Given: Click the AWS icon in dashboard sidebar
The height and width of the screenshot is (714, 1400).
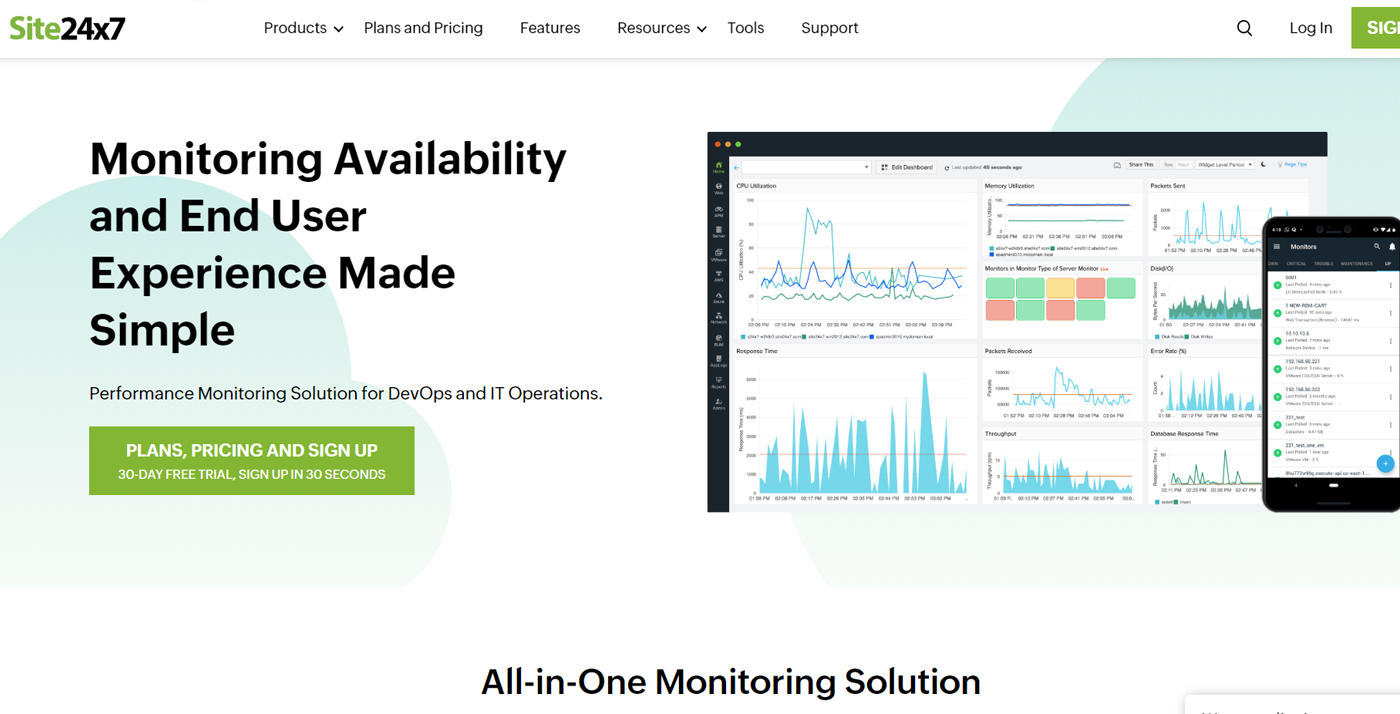Looking at the screenshot, I should (x=718, y=276).
